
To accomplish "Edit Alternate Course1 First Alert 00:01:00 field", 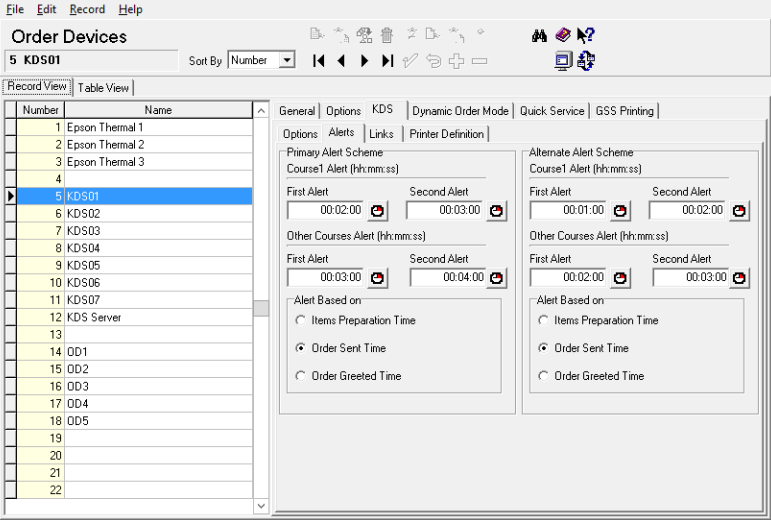I will pos(568,210).
